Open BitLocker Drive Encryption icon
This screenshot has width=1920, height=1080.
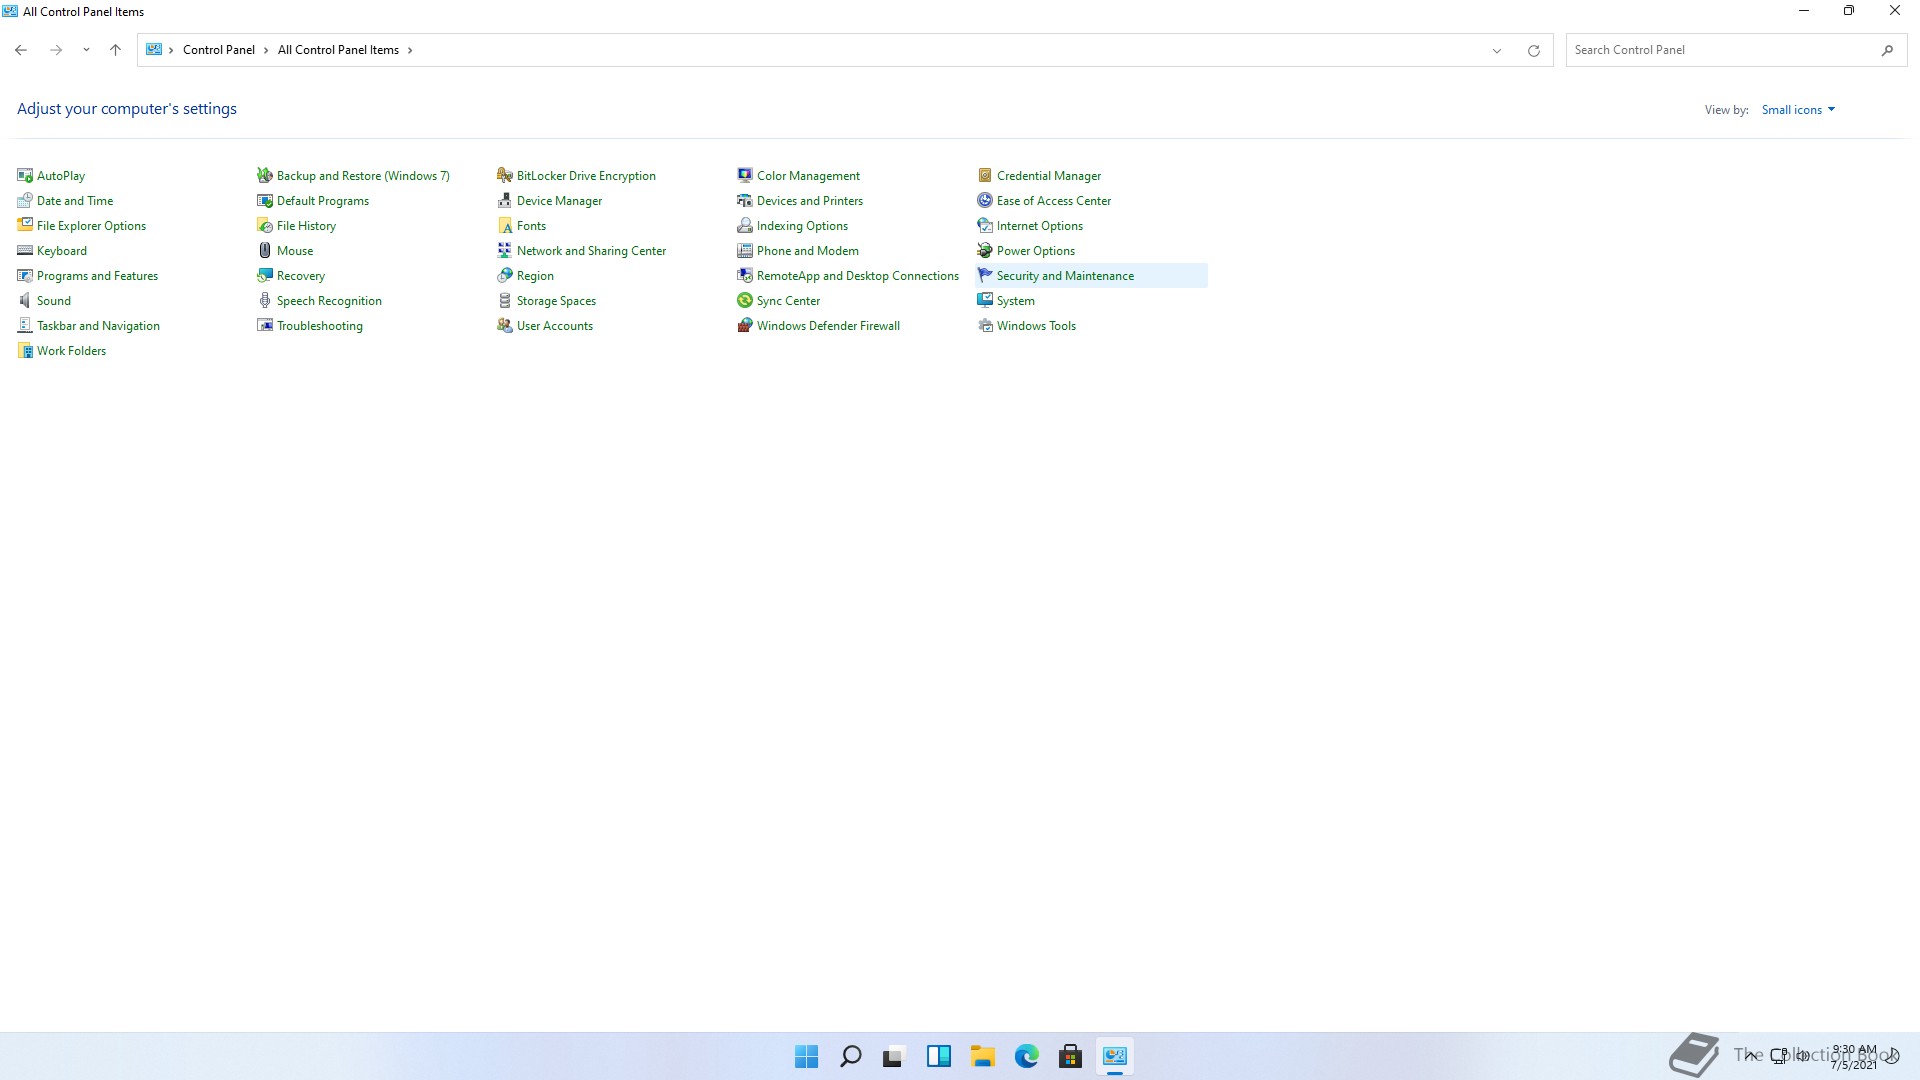(x=505, y=176)
